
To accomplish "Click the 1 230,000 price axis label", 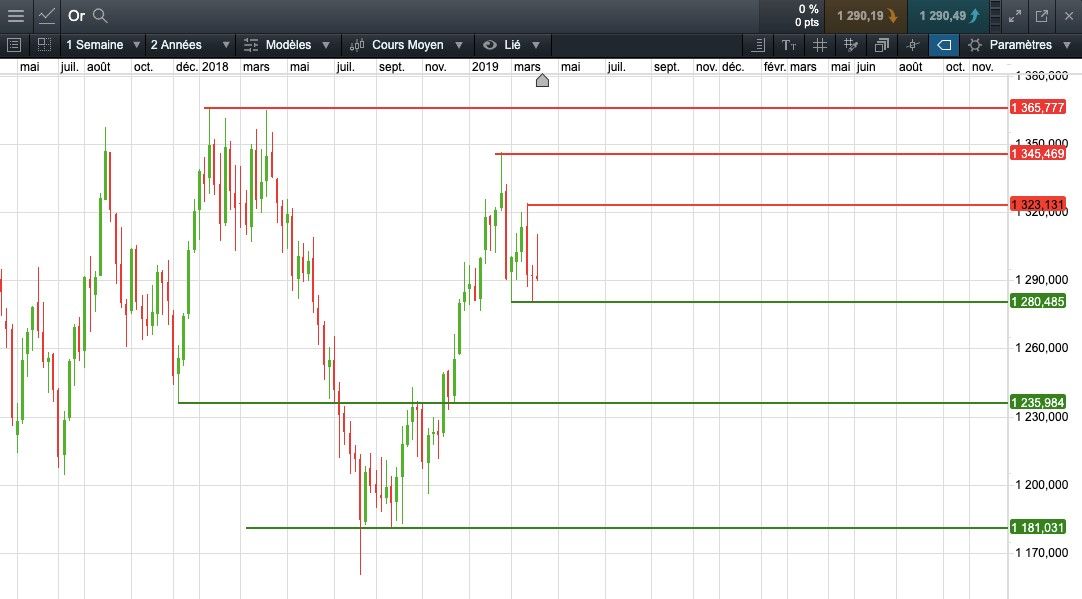I will pos(1042,417).
